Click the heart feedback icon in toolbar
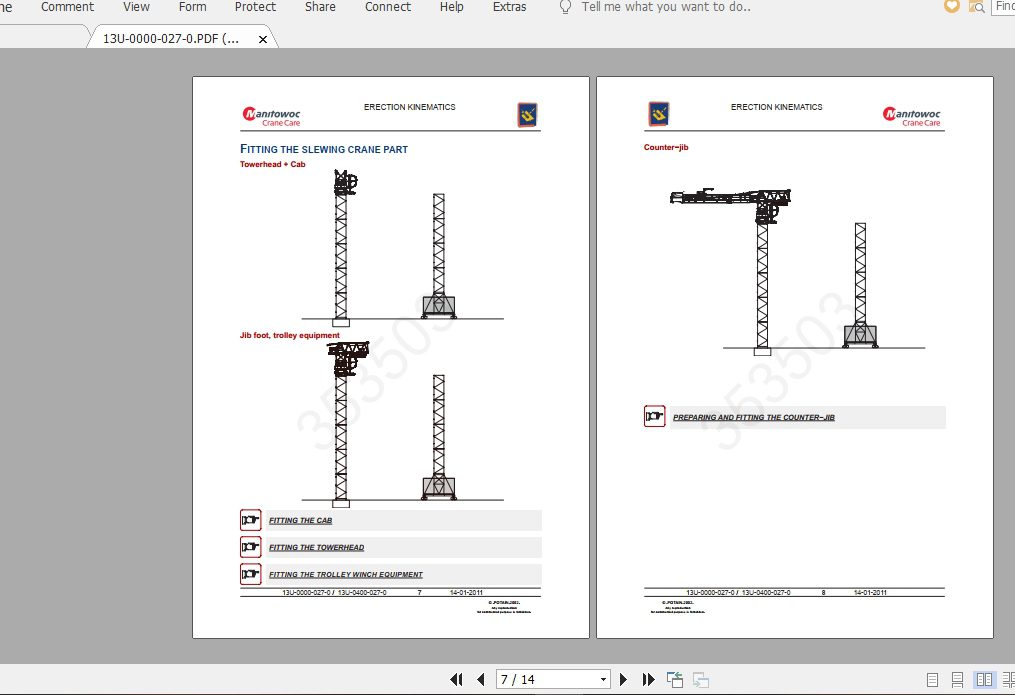 (950, 7)
